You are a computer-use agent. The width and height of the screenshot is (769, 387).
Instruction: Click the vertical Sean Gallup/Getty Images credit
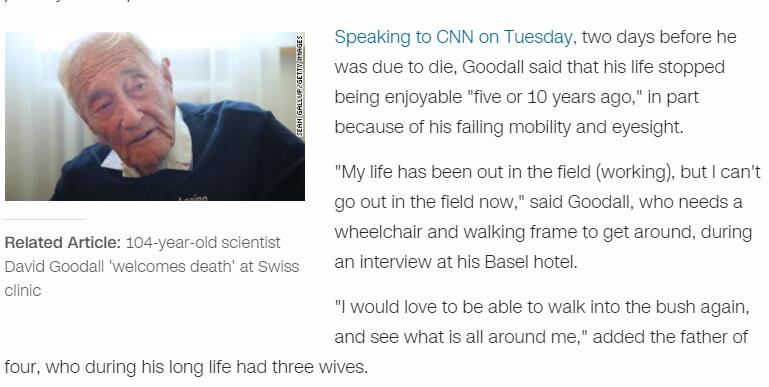point(299,86)
